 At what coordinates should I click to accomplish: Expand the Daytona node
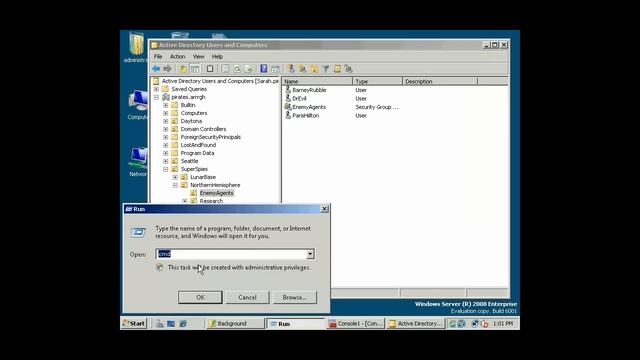[166, 121]
